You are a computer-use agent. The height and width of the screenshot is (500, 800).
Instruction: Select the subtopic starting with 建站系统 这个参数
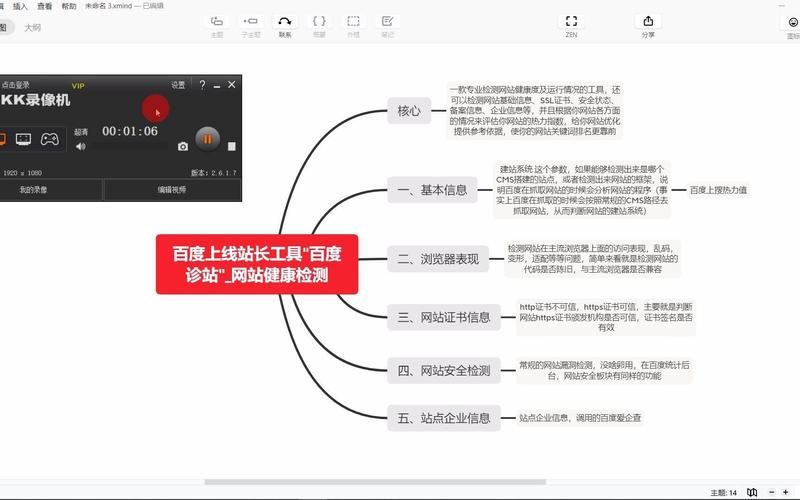582,190
